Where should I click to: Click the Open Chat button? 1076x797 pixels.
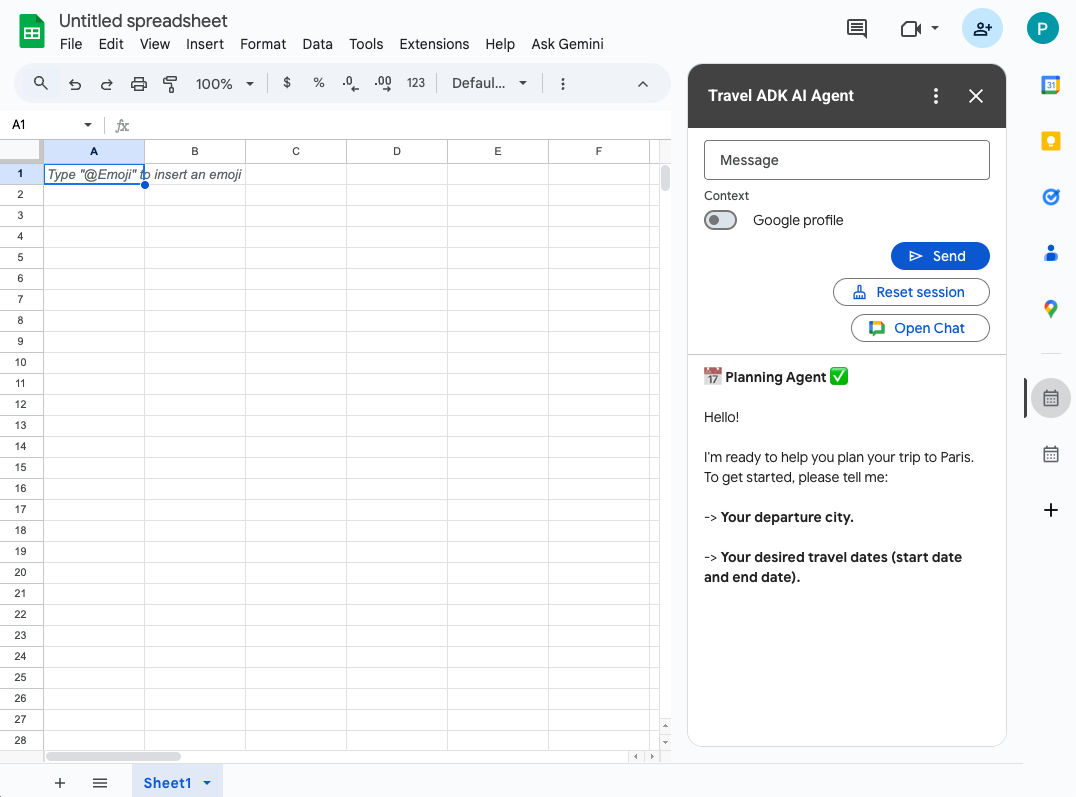919,328
